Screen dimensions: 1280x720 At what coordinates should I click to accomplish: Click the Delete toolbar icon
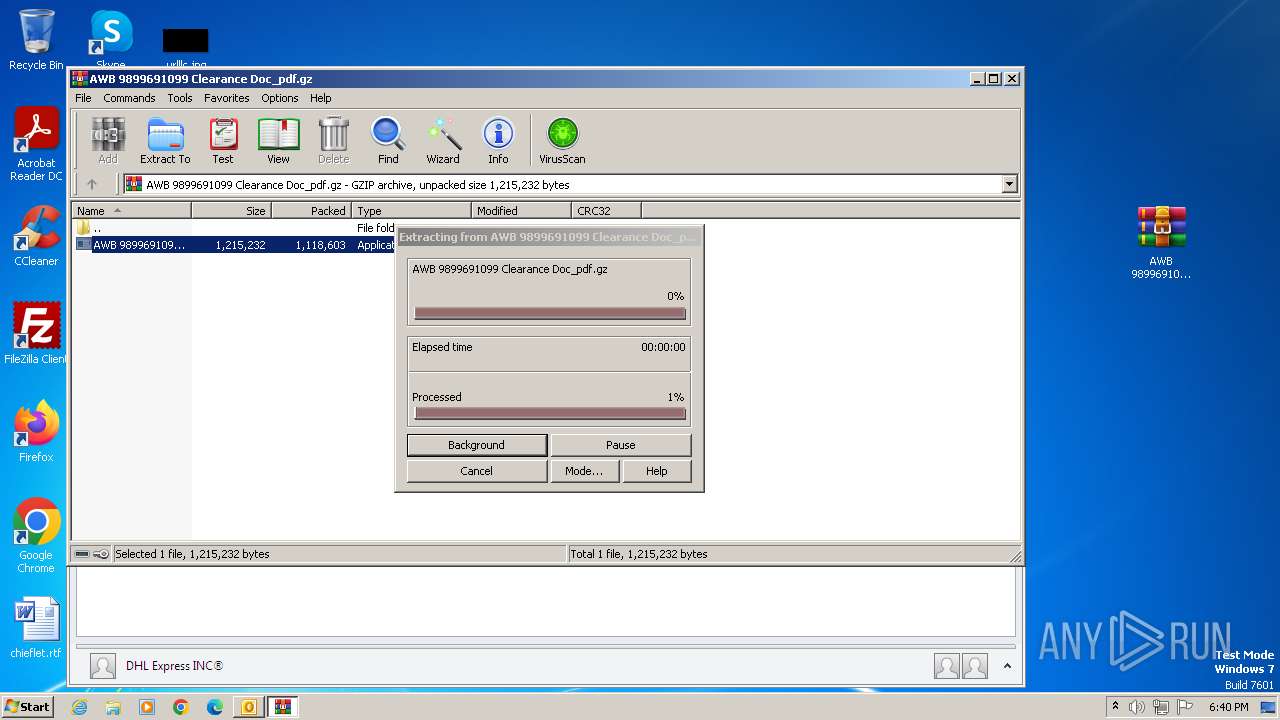pyautogui.click(x=333, y=141)
